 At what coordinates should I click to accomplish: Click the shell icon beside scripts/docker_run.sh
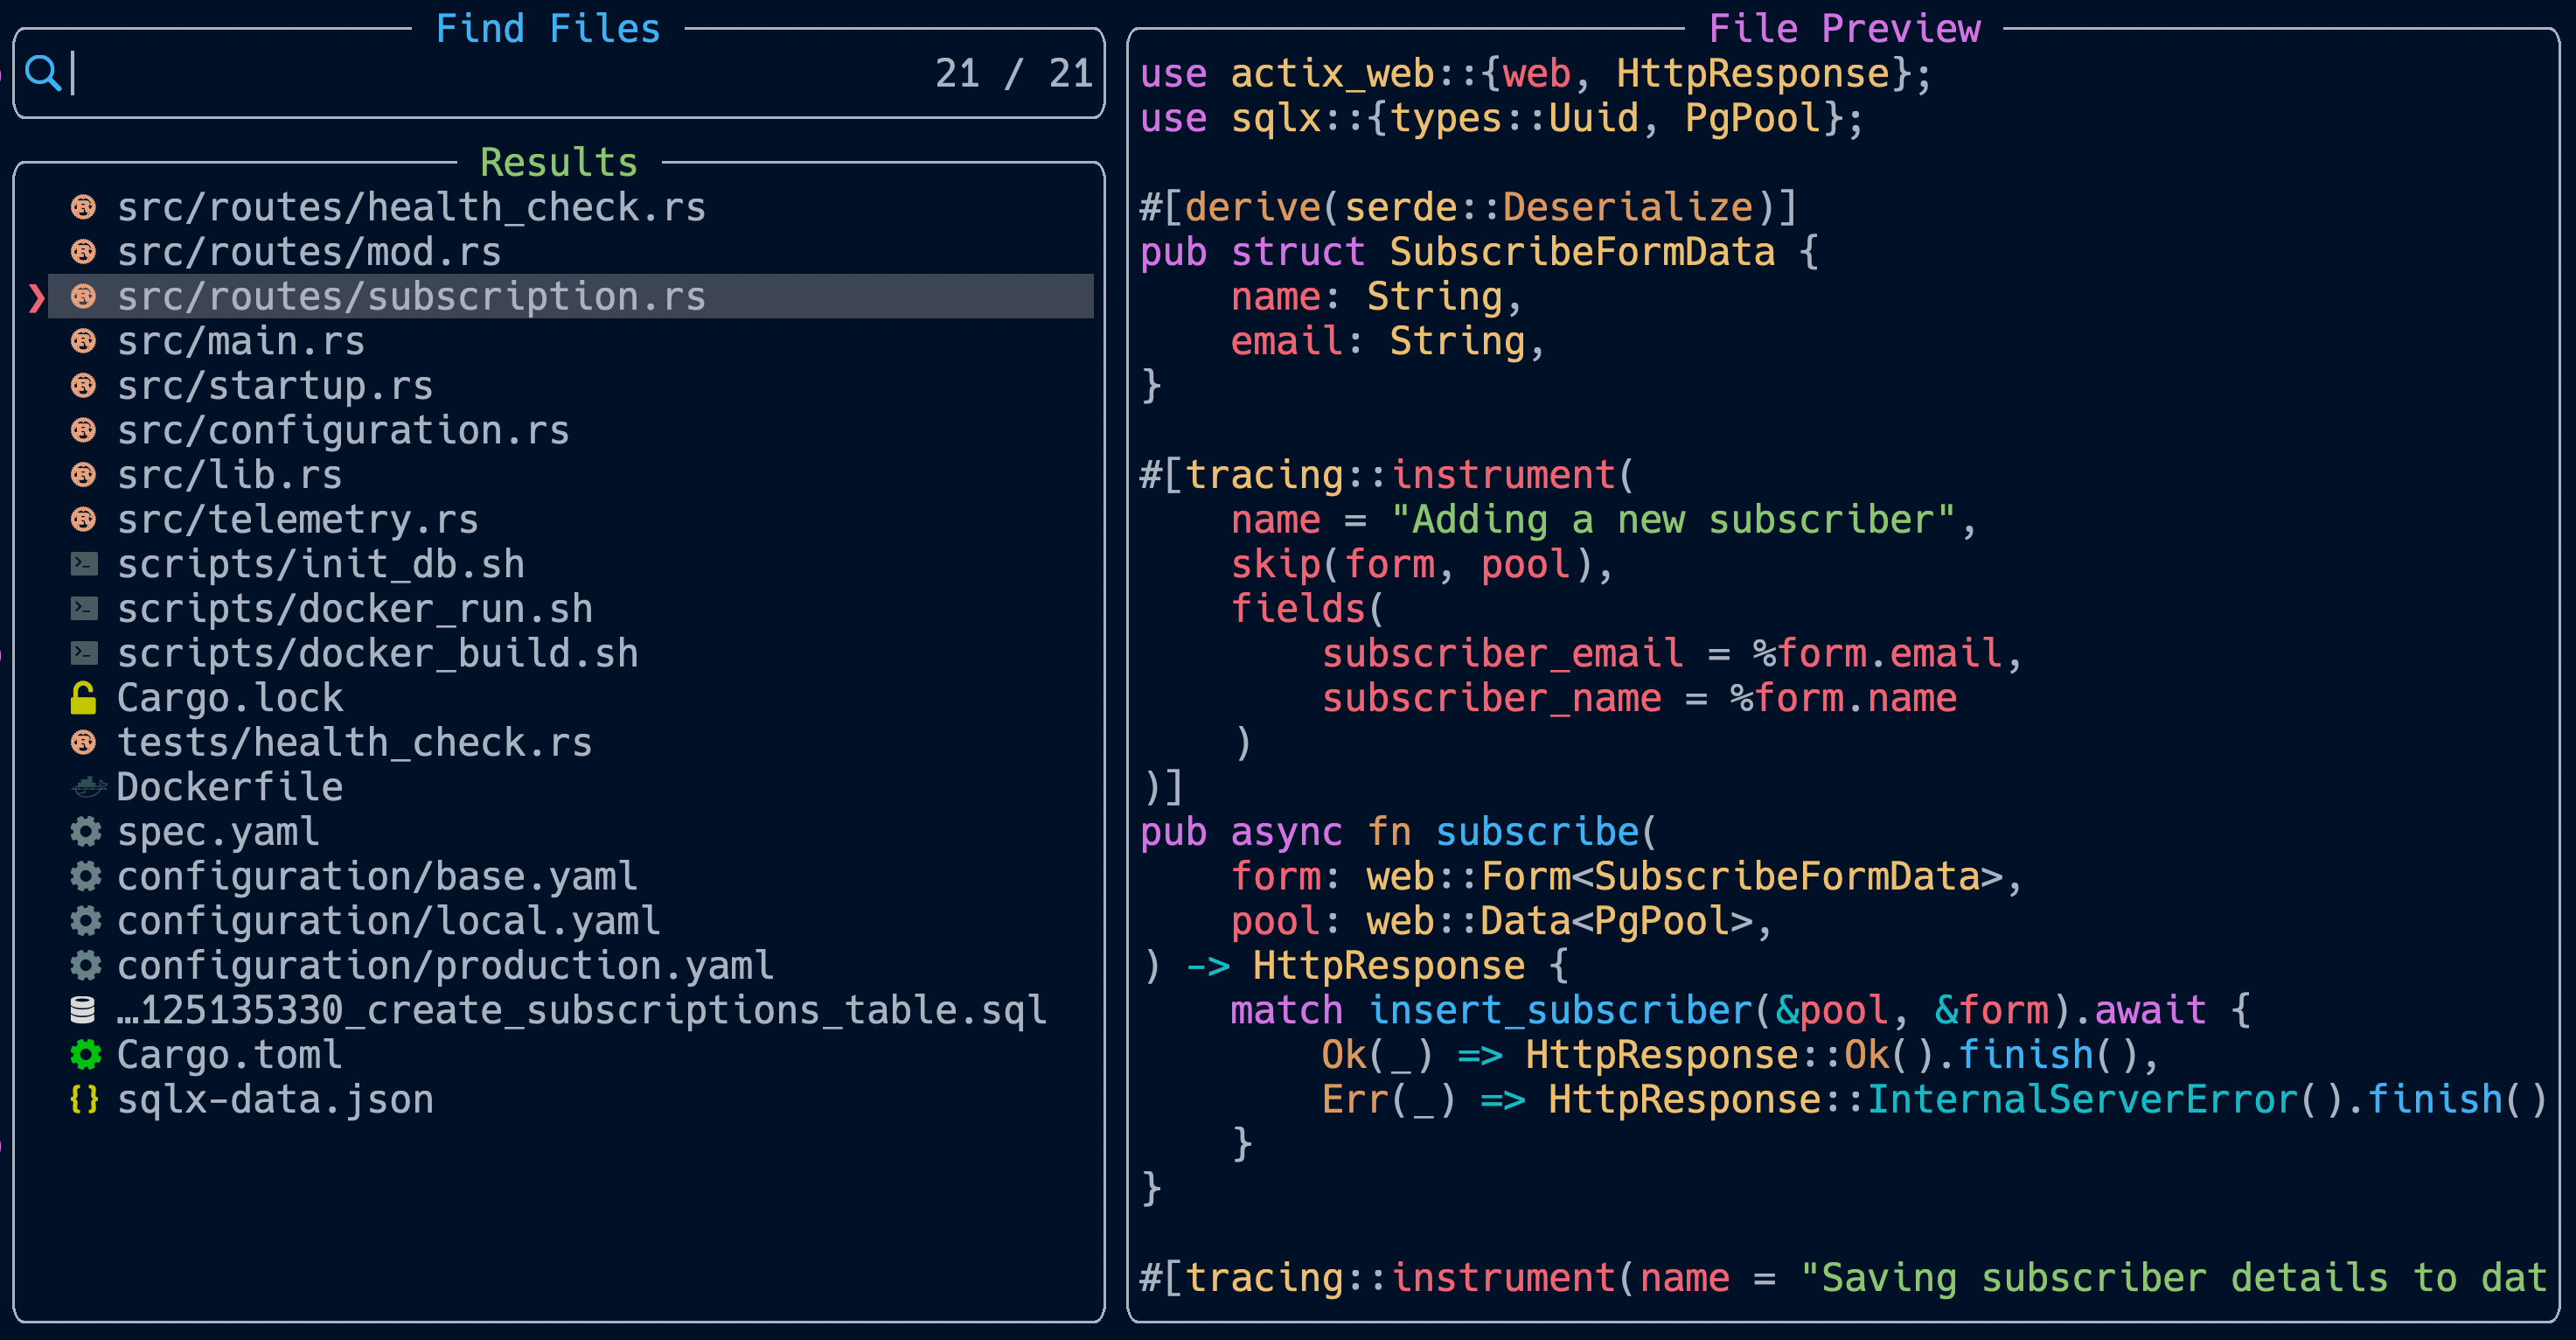[84, 608]
